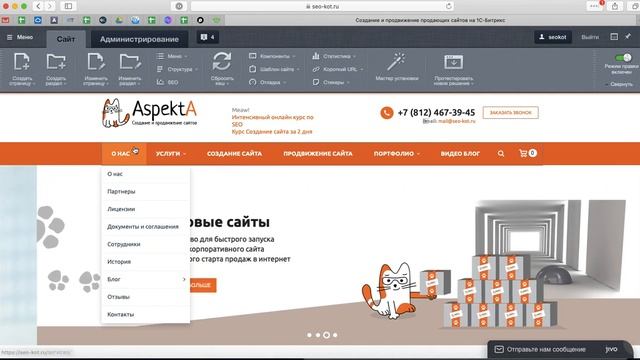
Task: Expand Короткий URL dropdown
Action: 338,69
